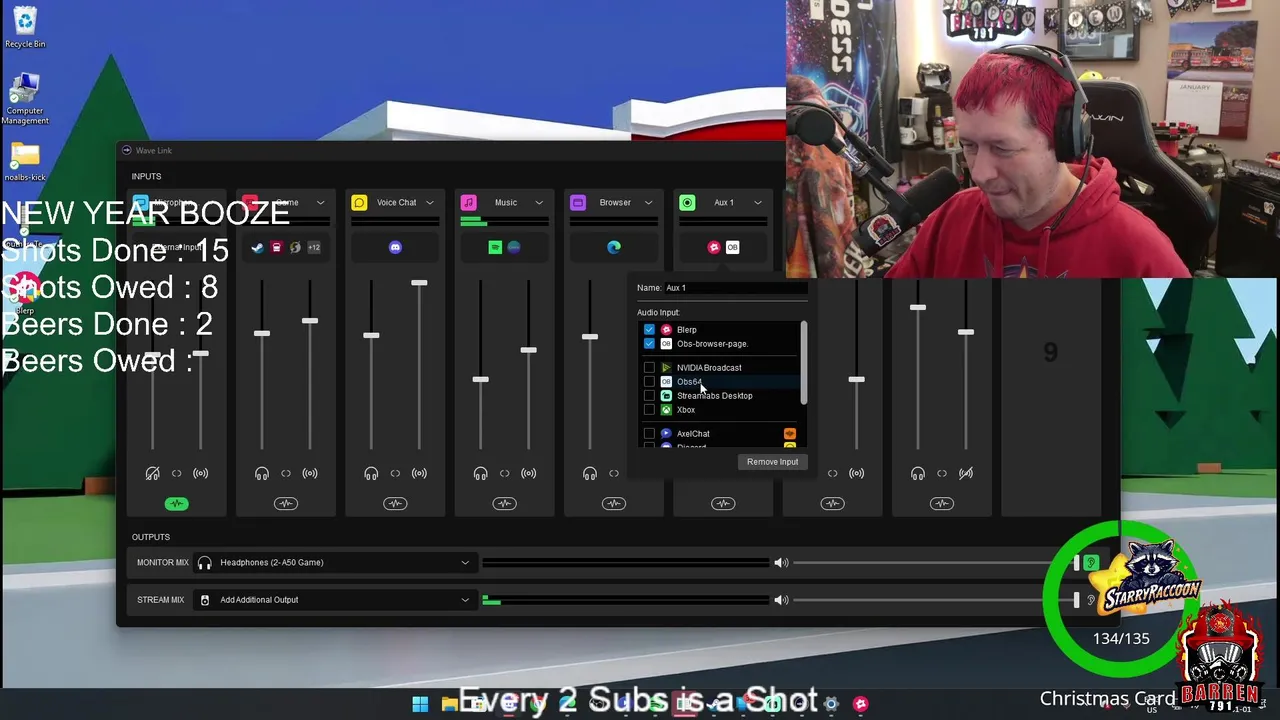
Task: Click the Steam app icon in Game channel
Action: tap(257, 247)
